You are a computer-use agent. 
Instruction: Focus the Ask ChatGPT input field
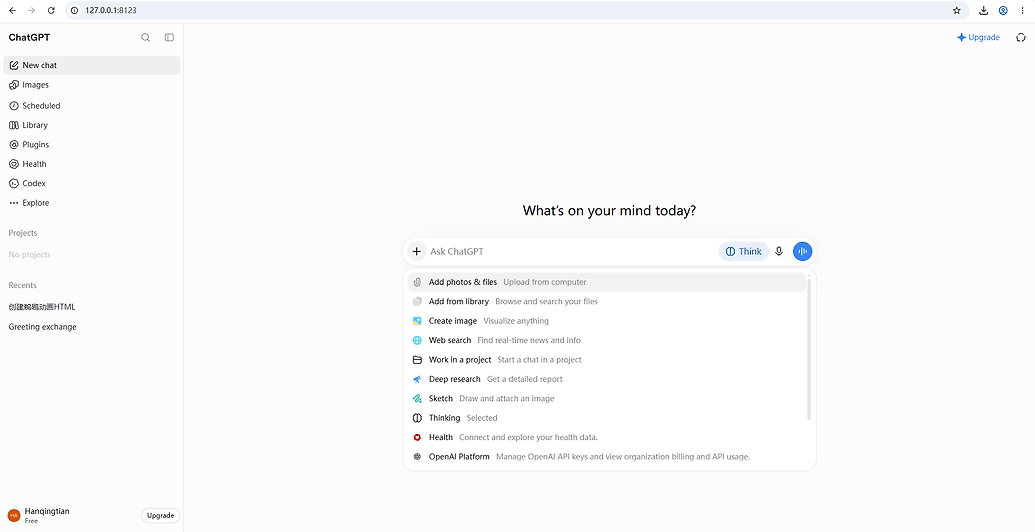(x=571, y=251)
